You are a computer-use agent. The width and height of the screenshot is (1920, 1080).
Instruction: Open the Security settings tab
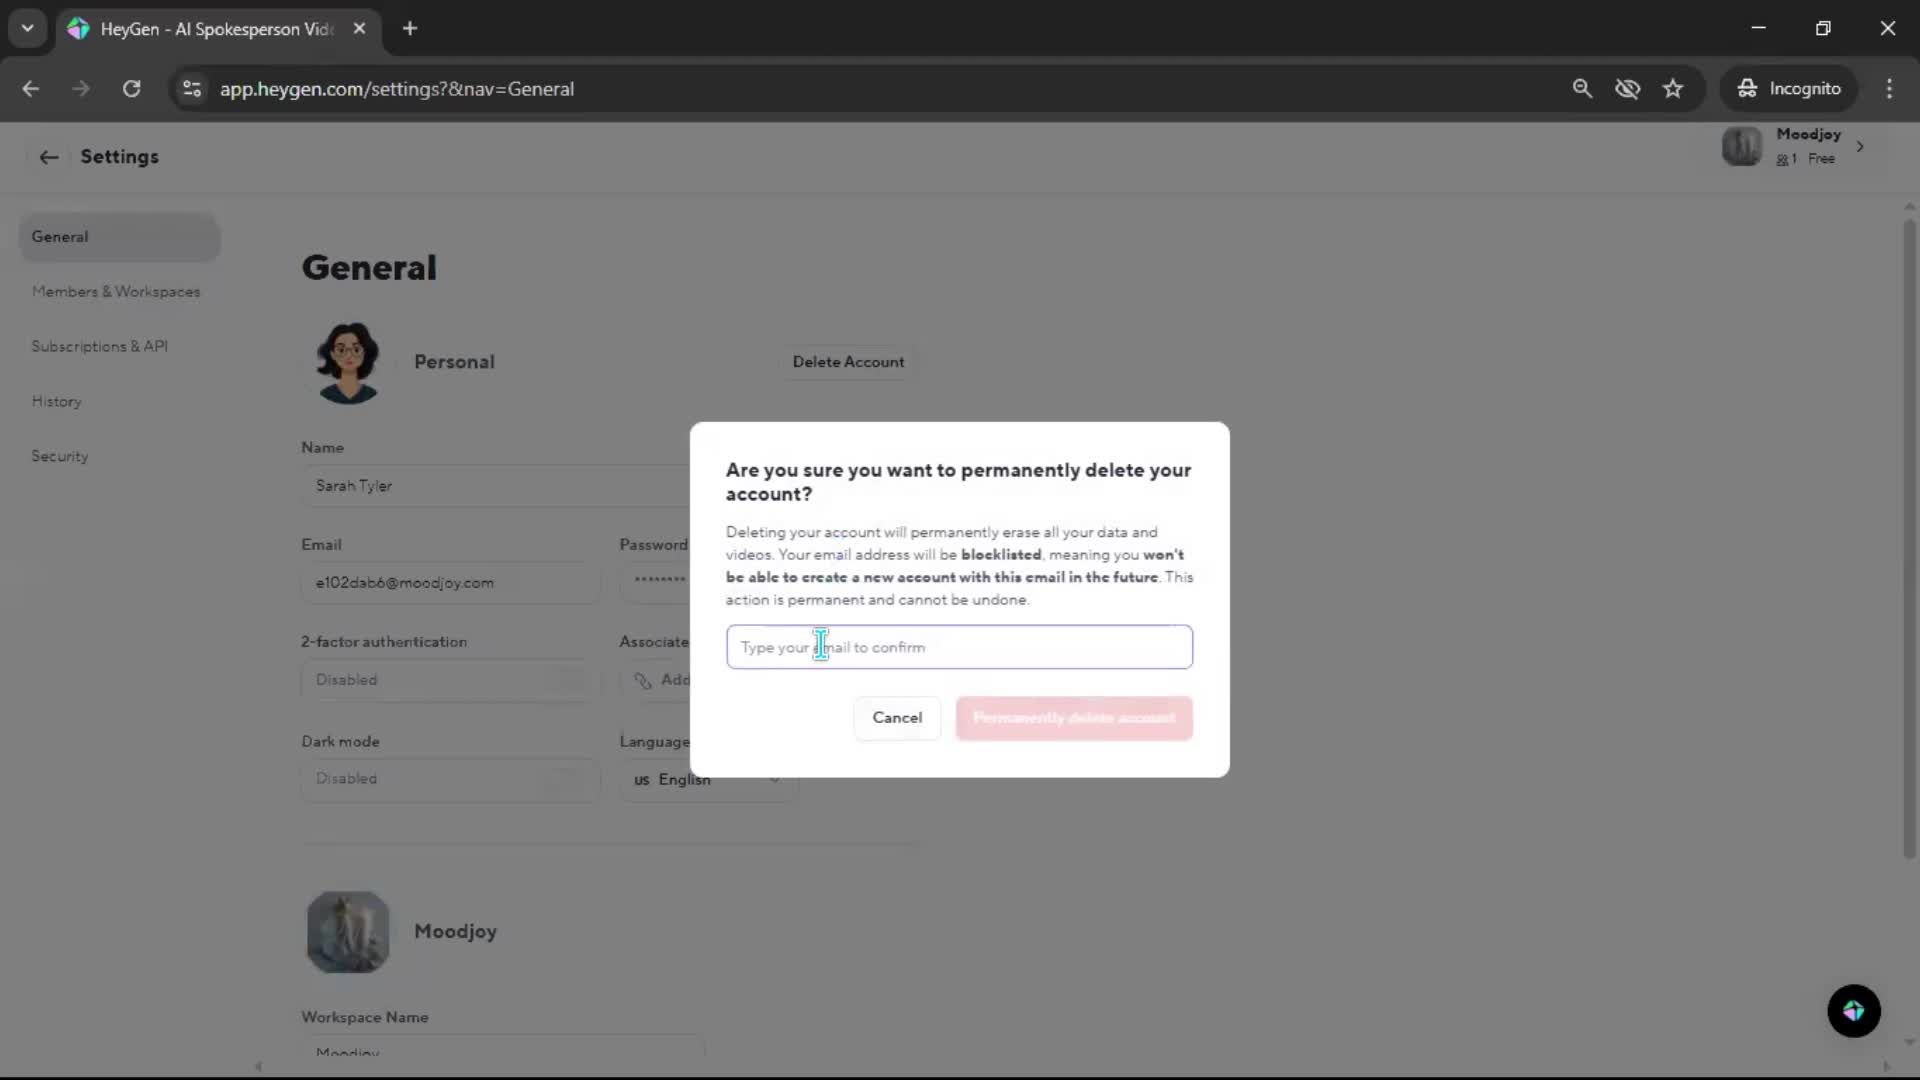(x=60, y=456)
